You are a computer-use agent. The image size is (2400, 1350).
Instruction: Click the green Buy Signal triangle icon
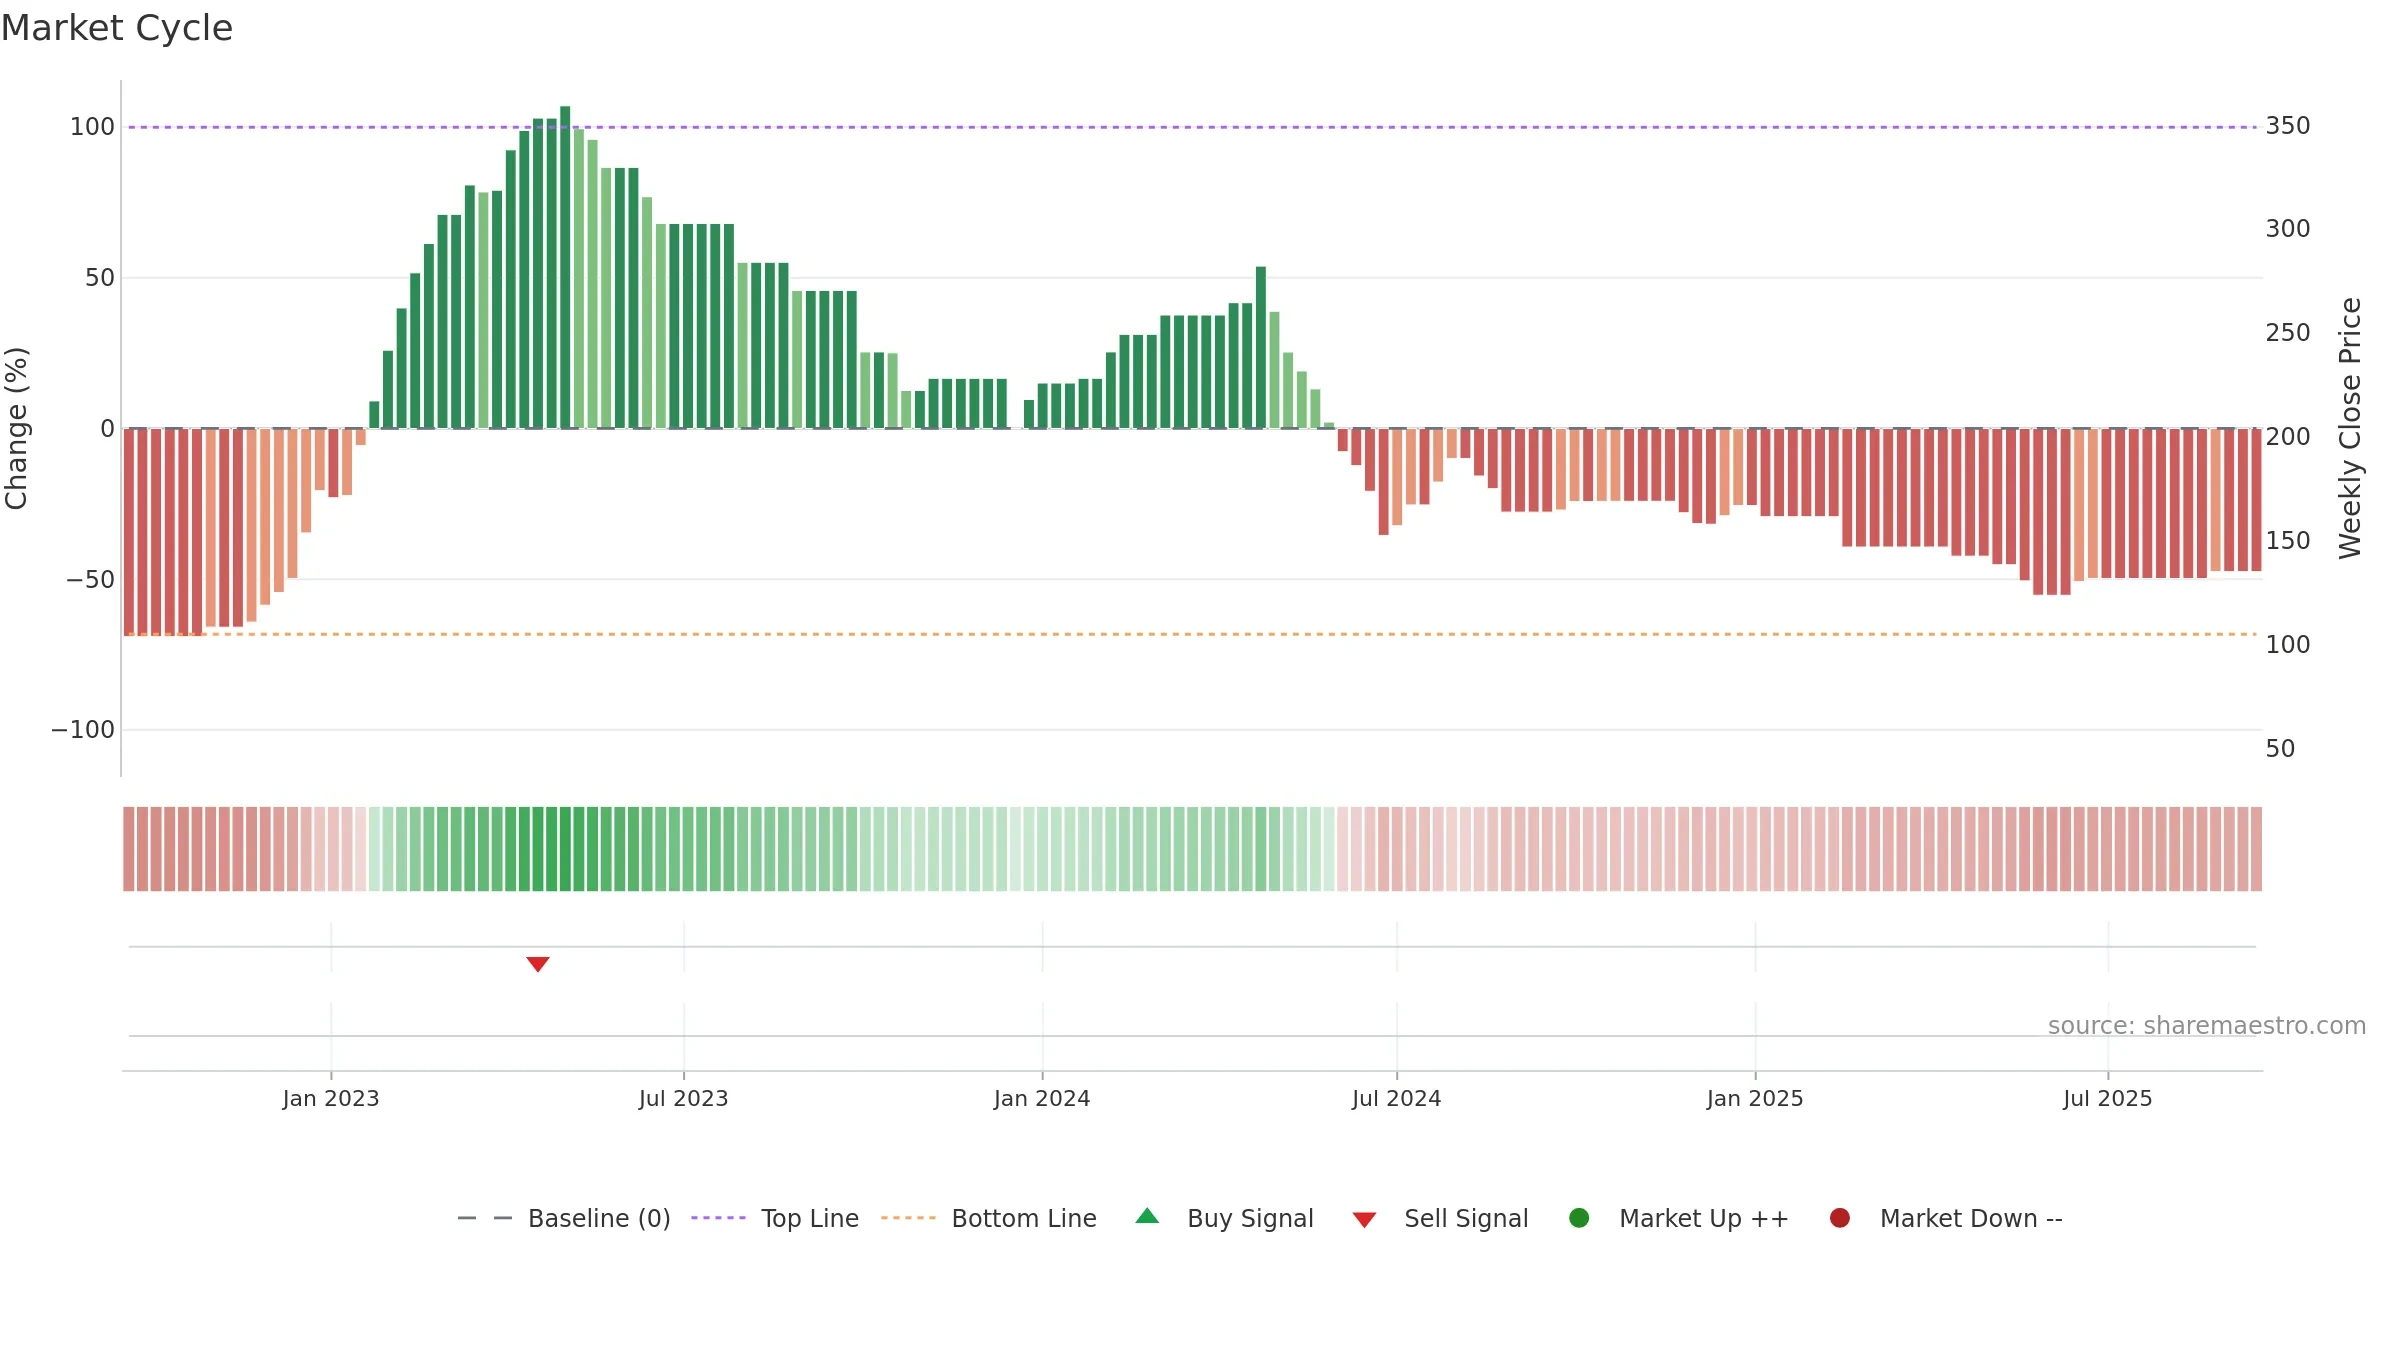pos(1147,1216)
